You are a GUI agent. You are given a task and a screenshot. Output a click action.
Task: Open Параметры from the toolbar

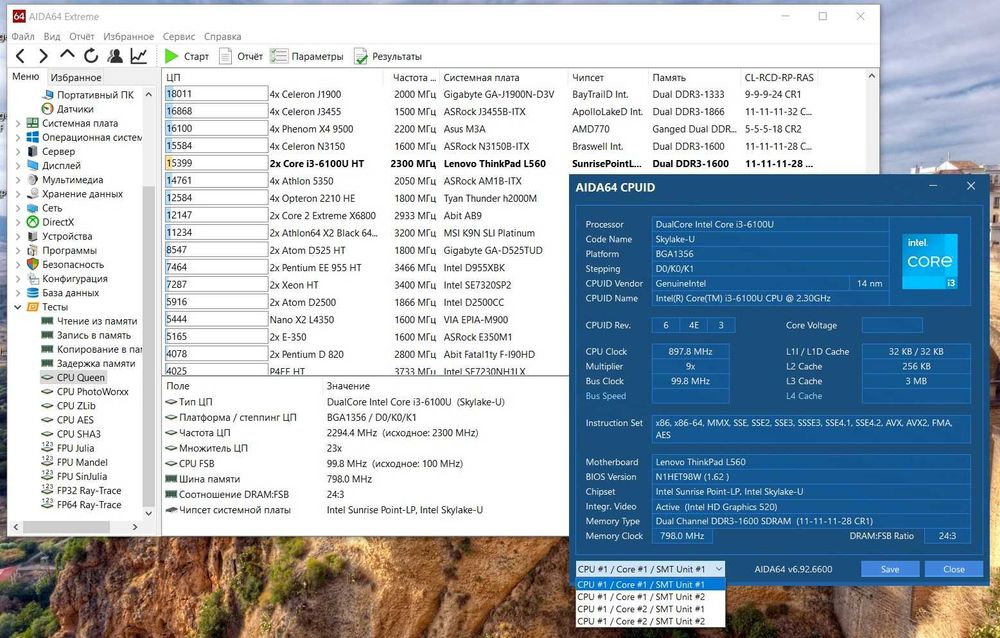pos(307,56)
